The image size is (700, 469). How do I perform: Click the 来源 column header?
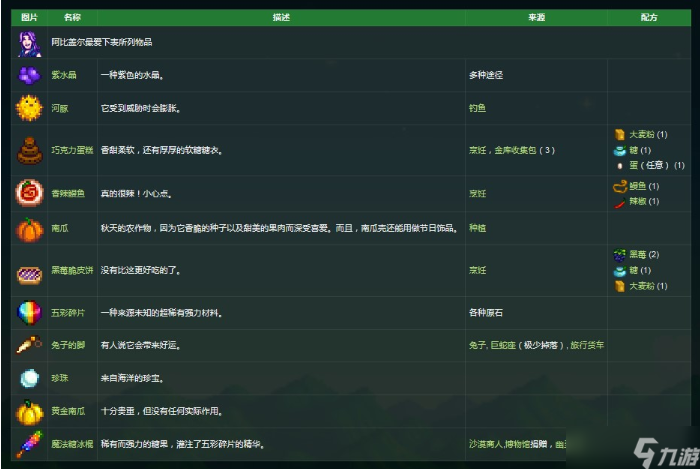tap(536, 17)
